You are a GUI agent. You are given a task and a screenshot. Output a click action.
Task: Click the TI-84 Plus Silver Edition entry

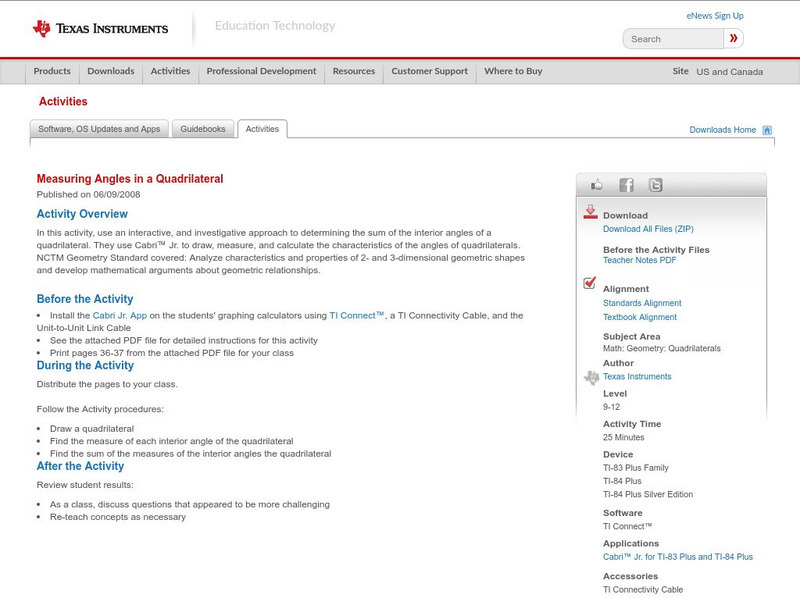tap(648, 494)
